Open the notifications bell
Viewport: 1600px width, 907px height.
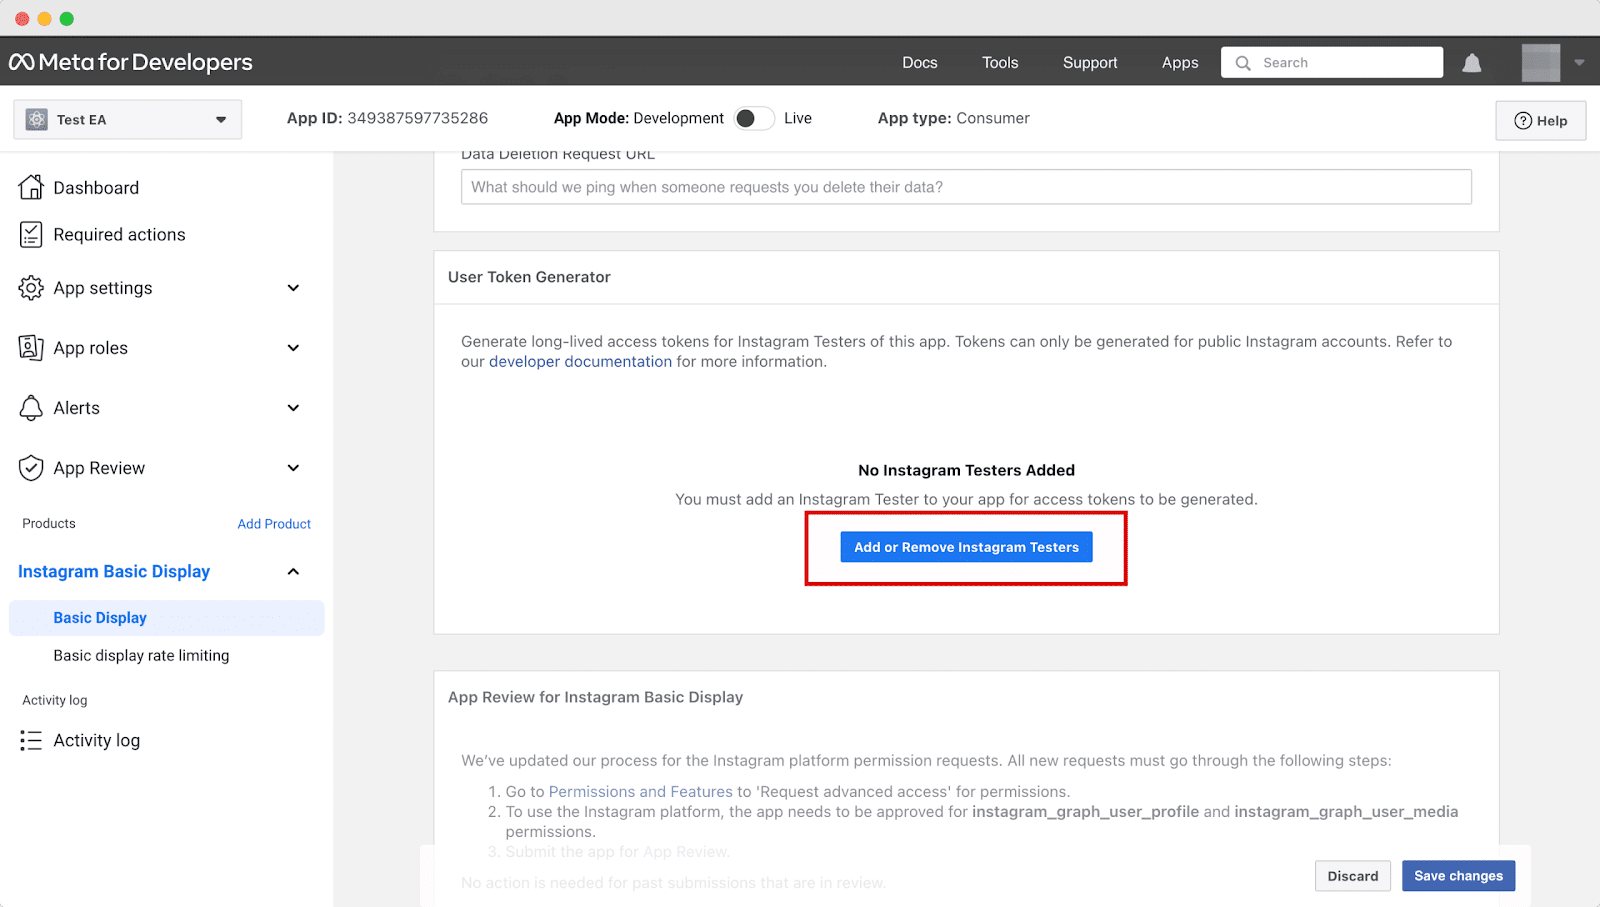click(1471, 63)
